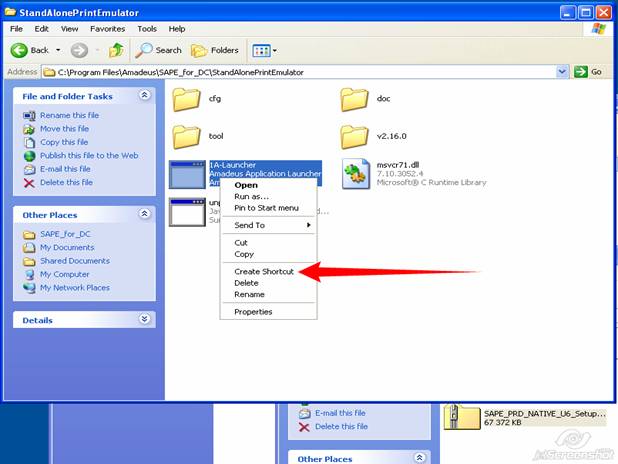
Task: Choose Properties in the context menu
Action: click(x=268, y=312)
